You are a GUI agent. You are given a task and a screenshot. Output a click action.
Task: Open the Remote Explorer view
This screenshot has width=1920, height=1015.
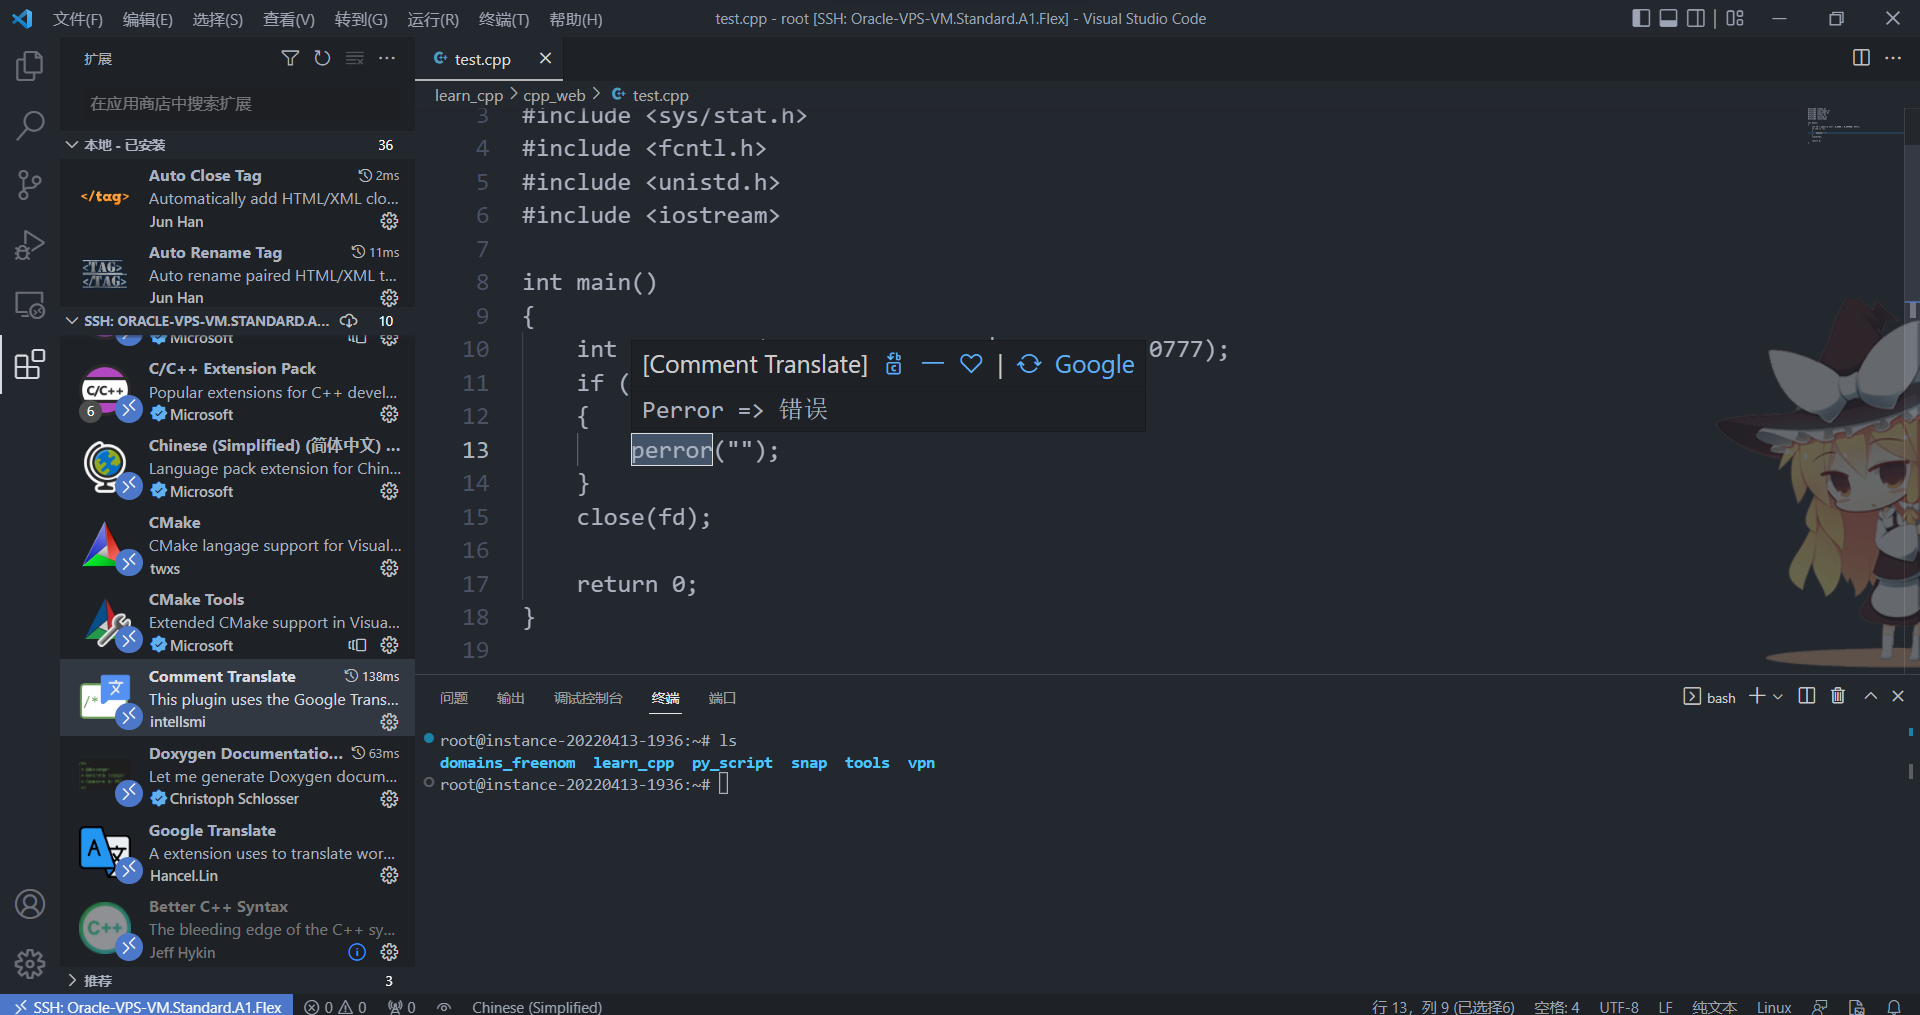29,305
